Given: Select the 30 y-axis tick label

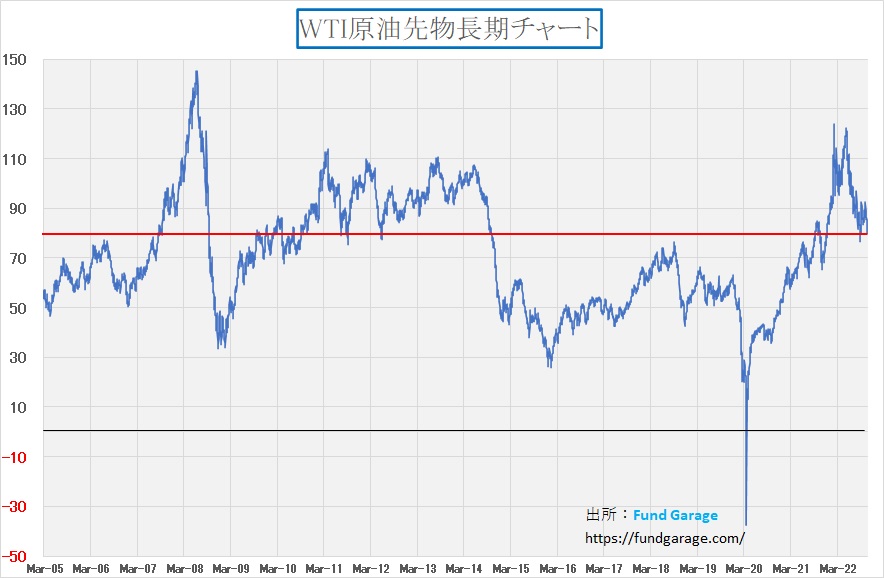Looking at the screenshot, I should pyautogui.click(x=19, y=357).
